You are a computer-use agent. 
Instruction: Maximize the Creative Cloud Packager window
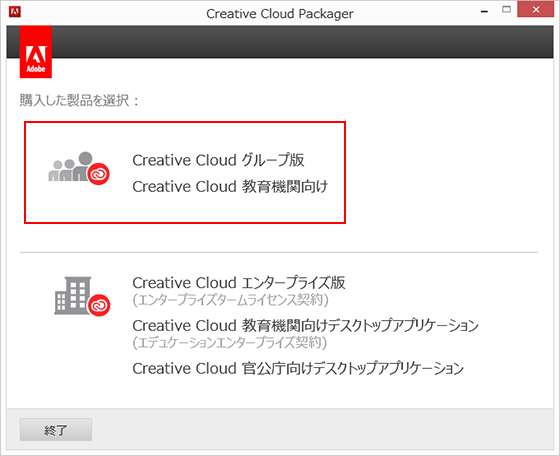click(506, 10)
